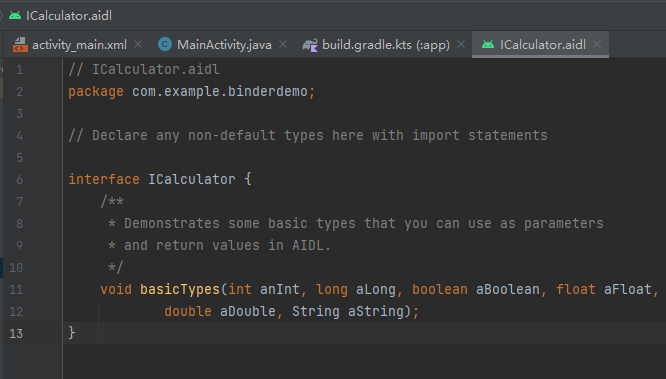Close the activity_main.xml tab
Image resolution: width=666 pixels, height=379 pixels.
[138, 44]
